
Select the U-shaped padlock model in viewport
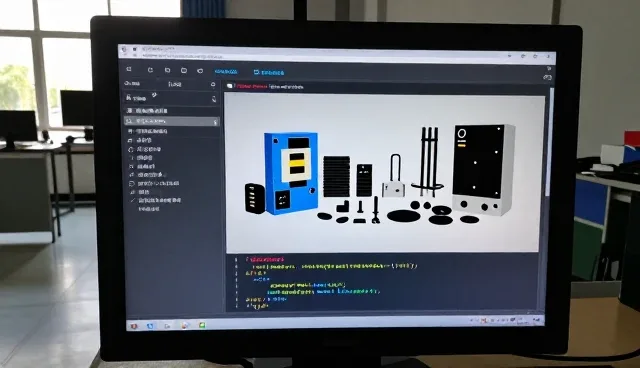[394, 175]
